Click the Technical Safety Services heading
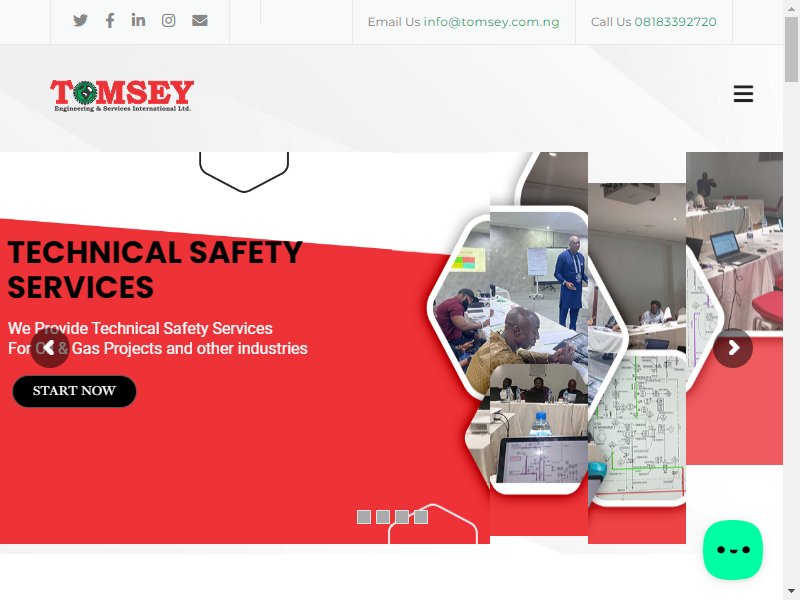 (x=155, y=269)
